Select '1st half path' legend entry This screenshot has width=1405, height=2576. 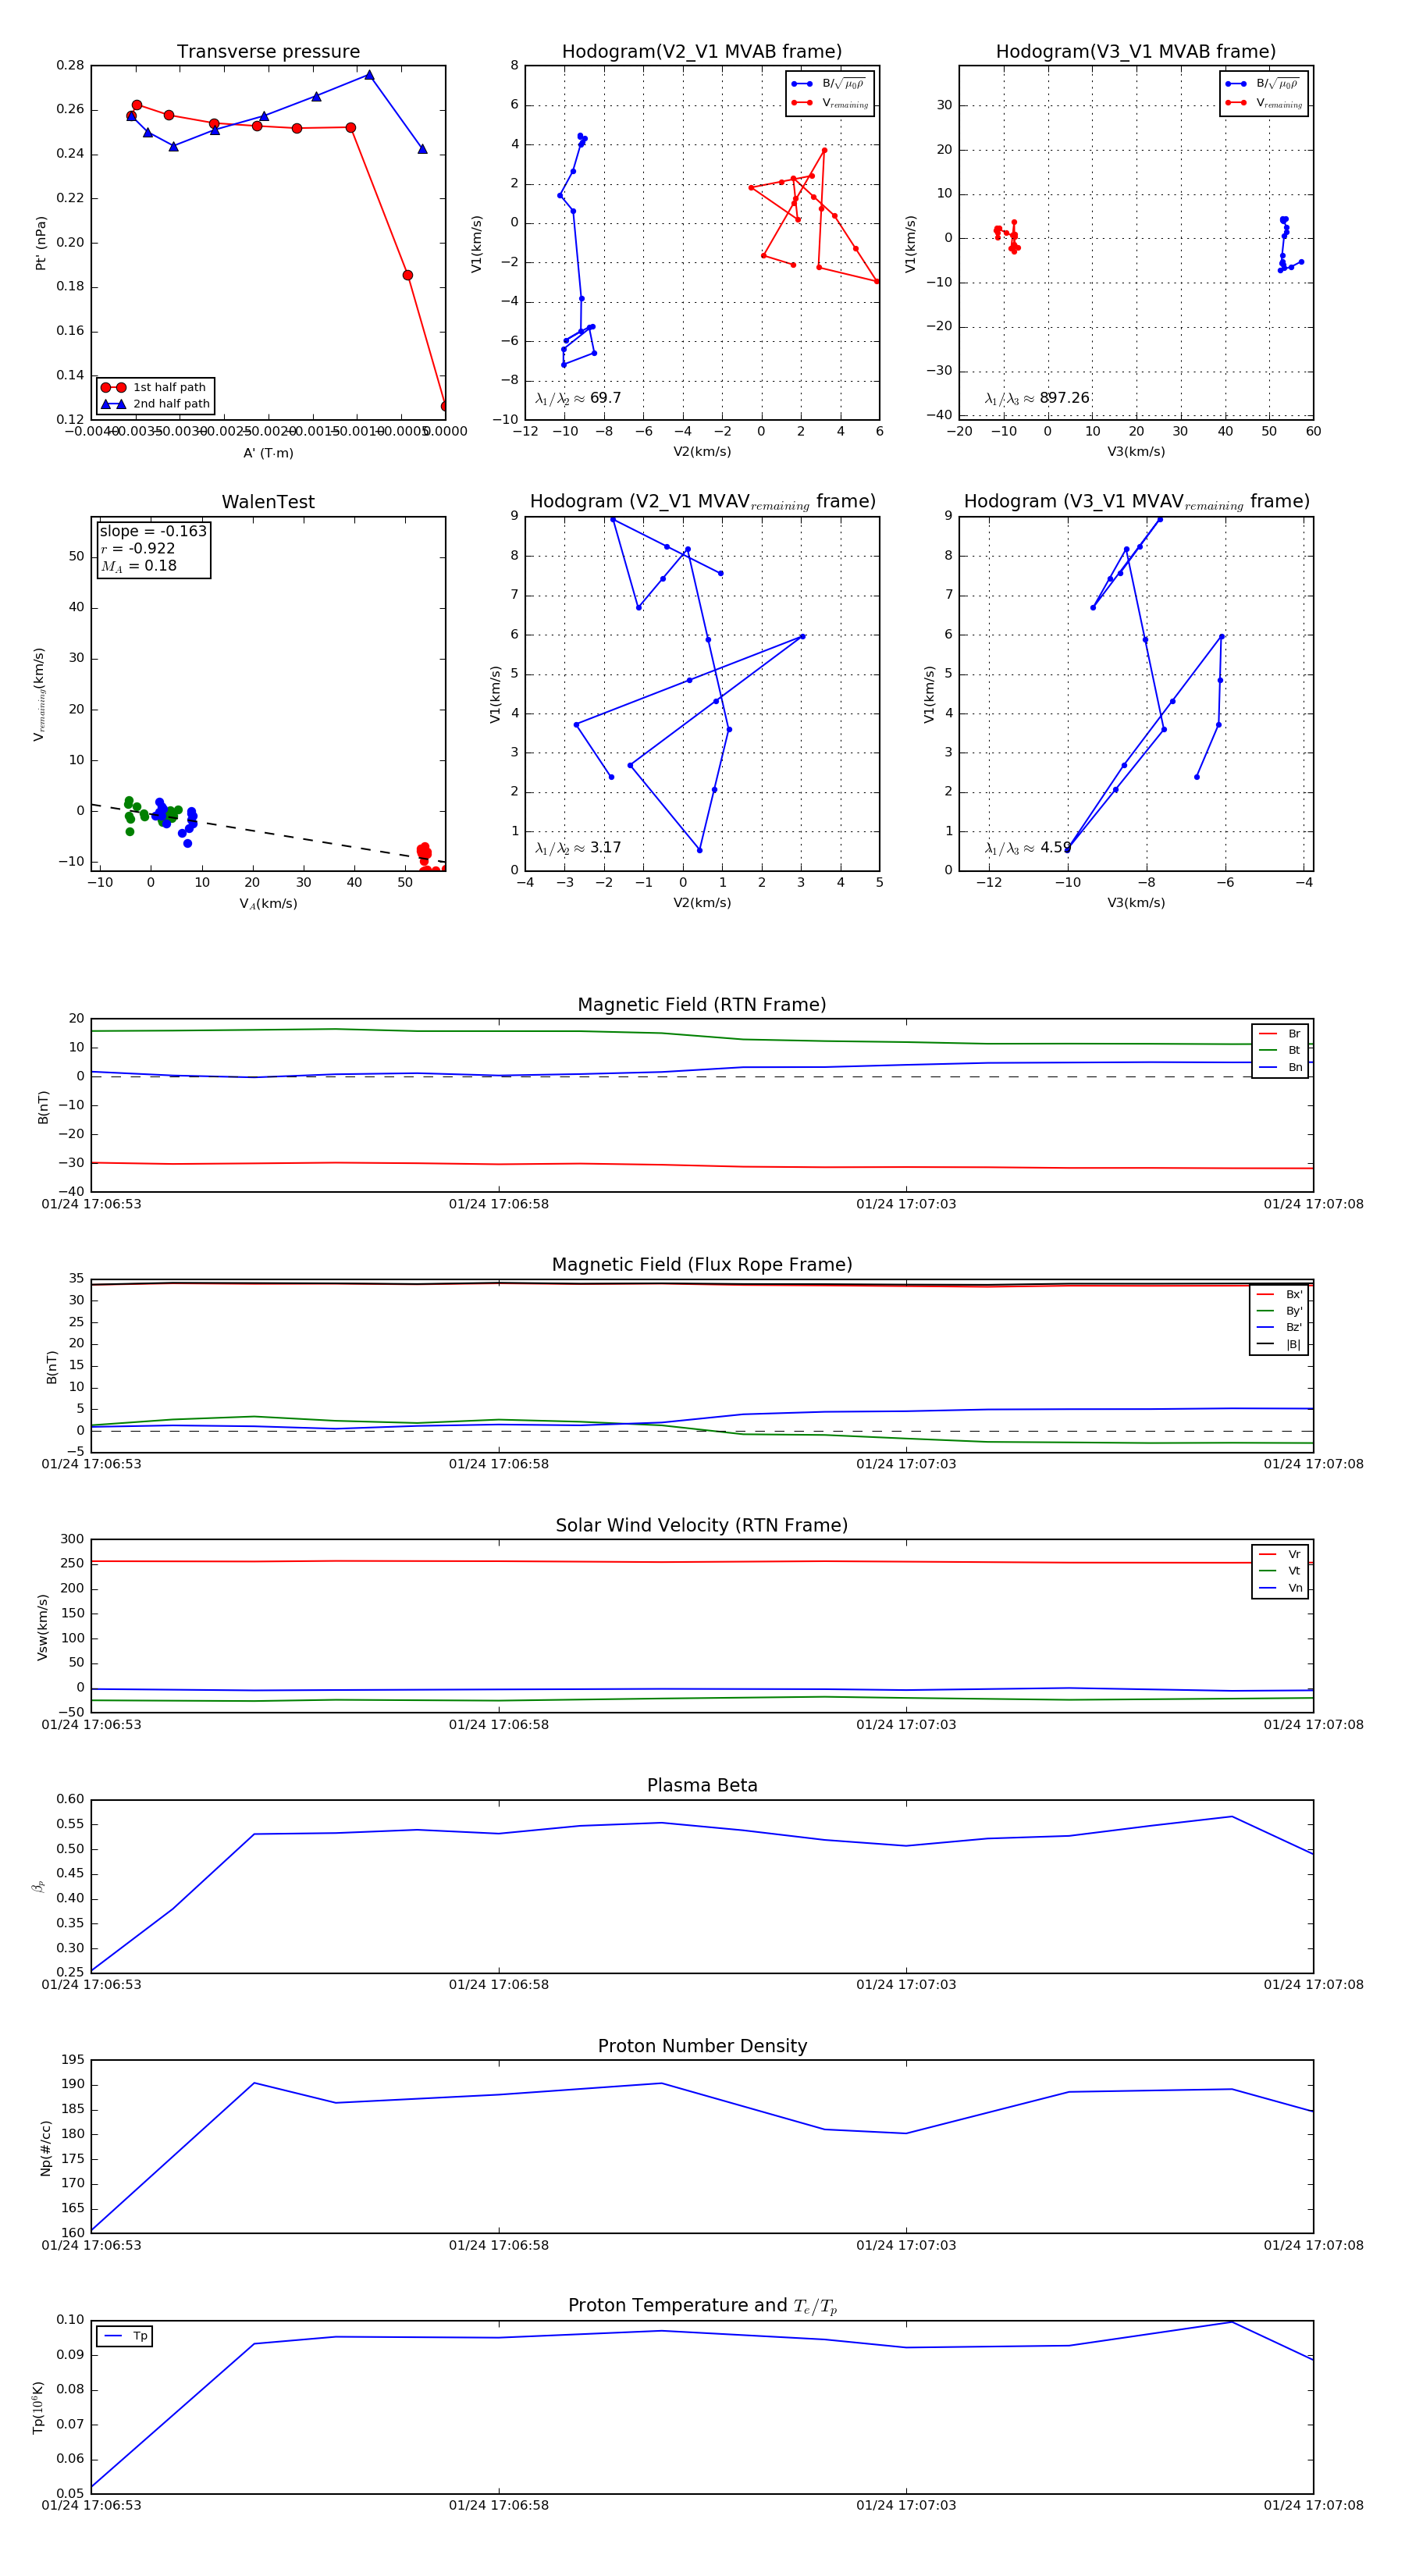[x=155, y=387]
